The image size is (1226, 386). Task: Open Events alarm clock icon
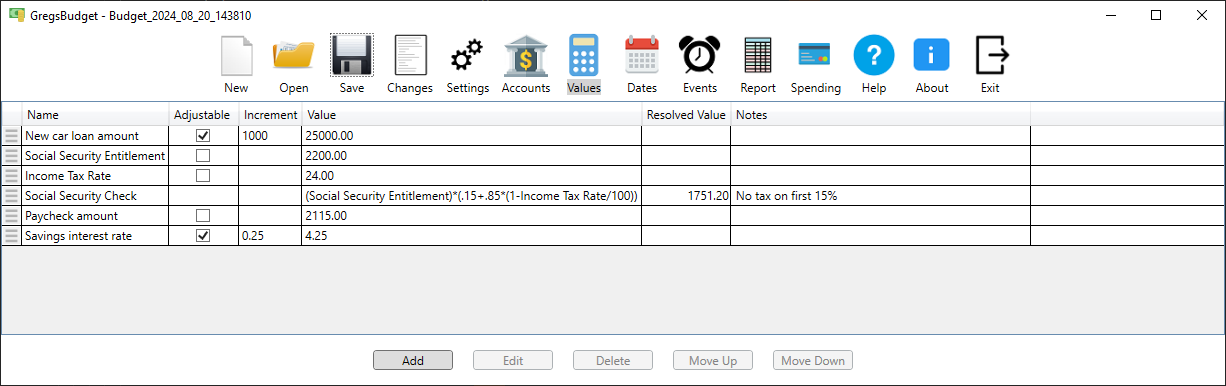pos(700,55)
